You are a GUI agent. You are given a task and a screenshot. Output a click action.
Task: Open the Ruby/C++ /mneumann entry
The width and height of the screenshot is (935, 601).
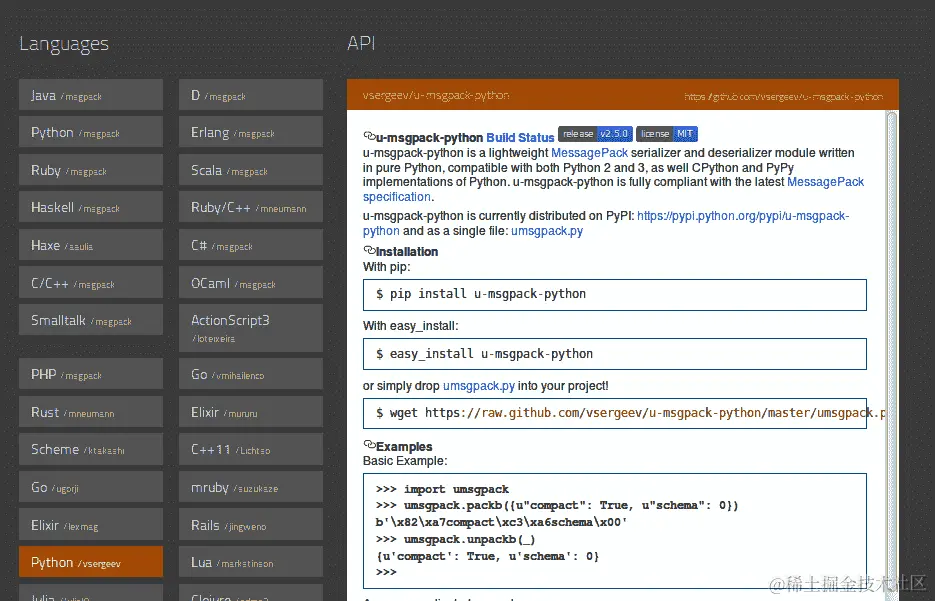[x=251, y=207]
